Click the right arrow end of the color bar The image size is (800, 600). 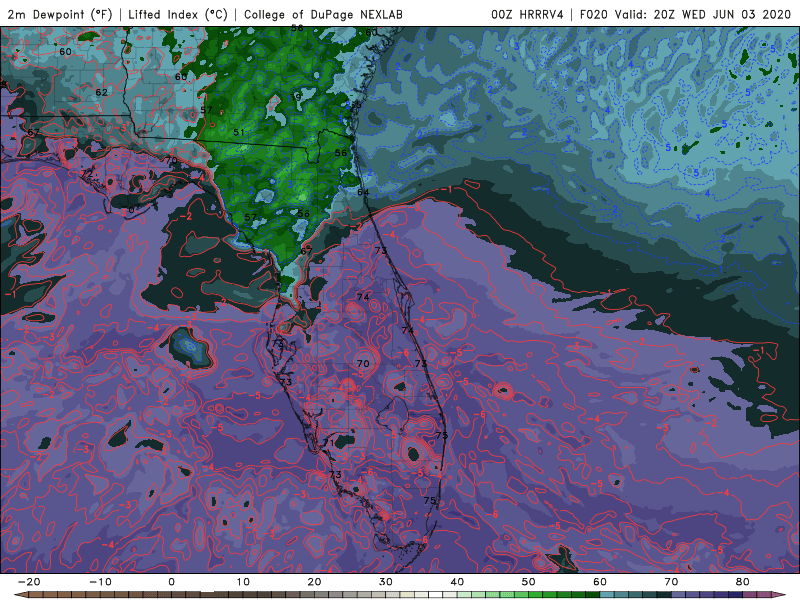(x=778, y=595)
